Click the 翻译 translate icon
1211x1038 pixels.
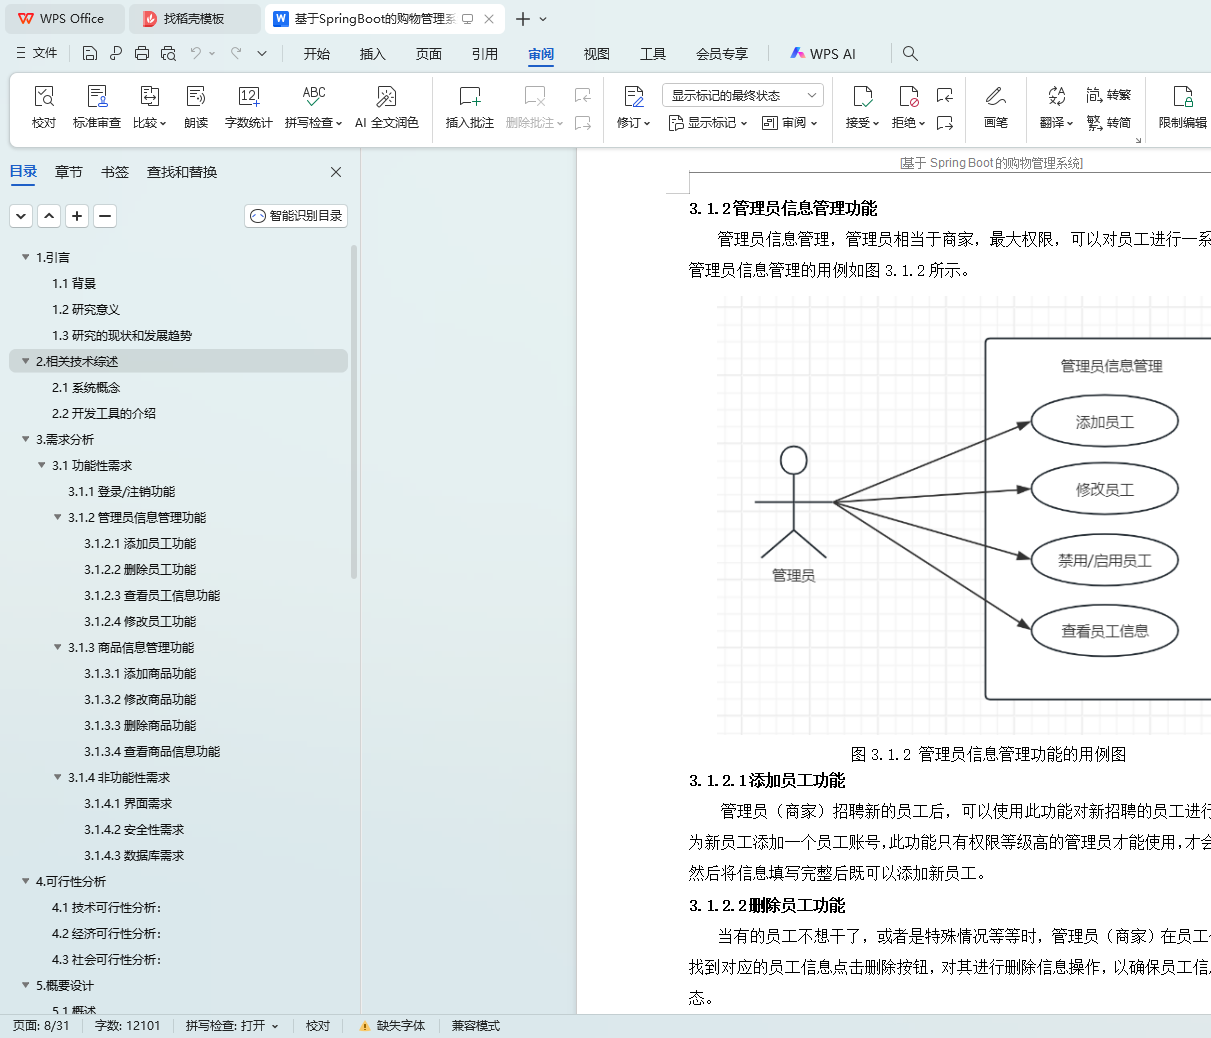[x=1056, y=97]
